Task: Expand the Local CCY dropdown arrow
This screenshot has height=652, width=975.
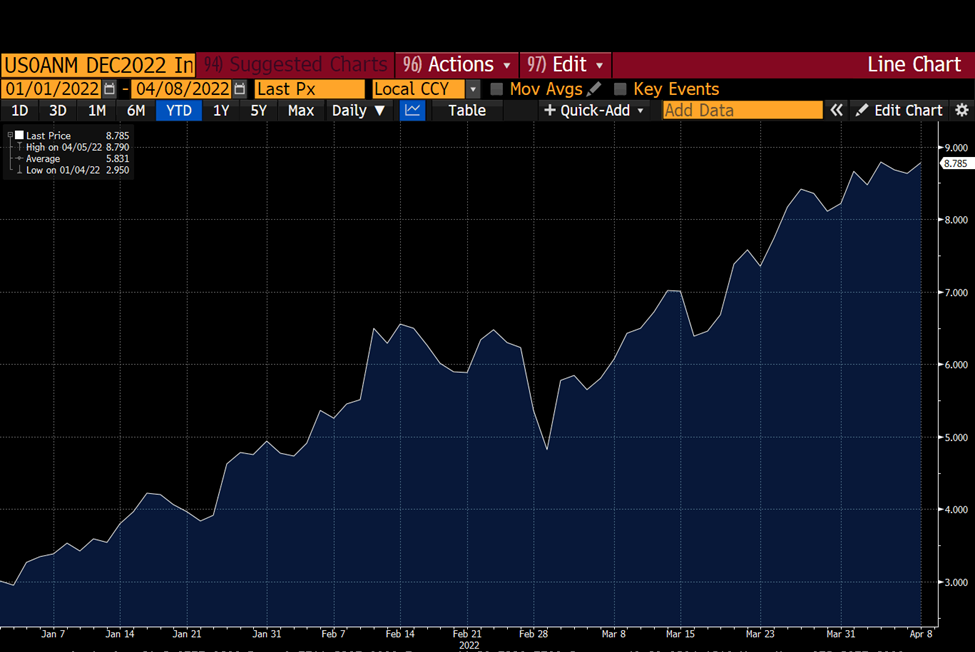Action: [x=473, y=89]
